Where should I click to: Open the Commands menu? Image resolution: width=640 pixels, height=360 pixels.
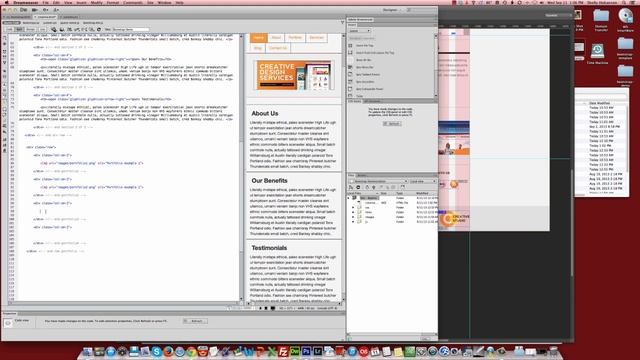(x=133, y=2)
